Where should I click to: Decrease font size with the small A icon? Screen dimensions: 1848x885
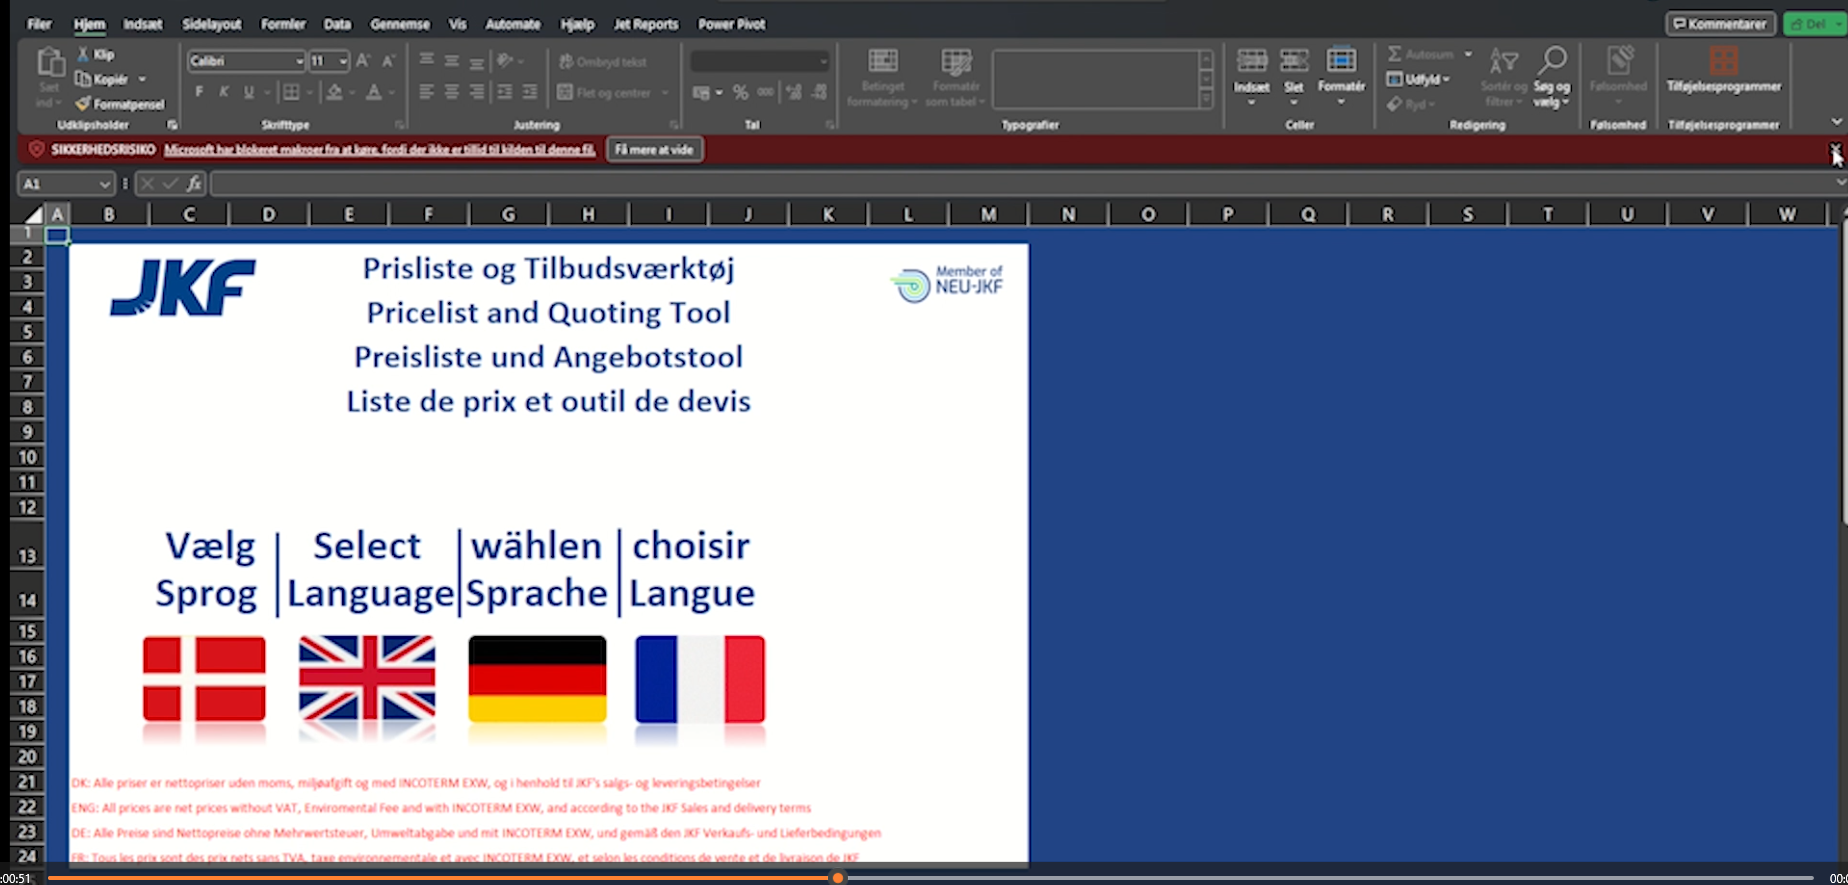click(388, 61)
